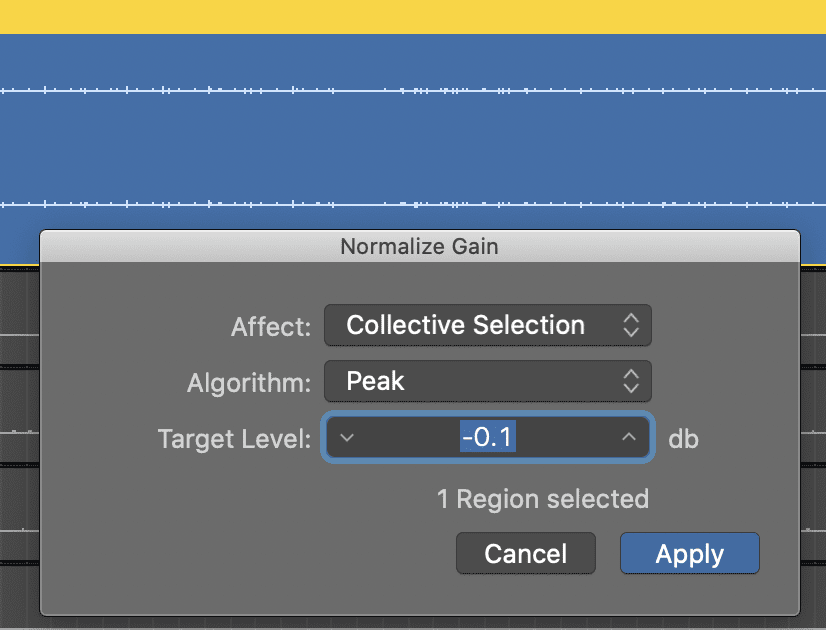Click the lower channel waveform in region
This screenshot has height=630, width=826.
413,204
